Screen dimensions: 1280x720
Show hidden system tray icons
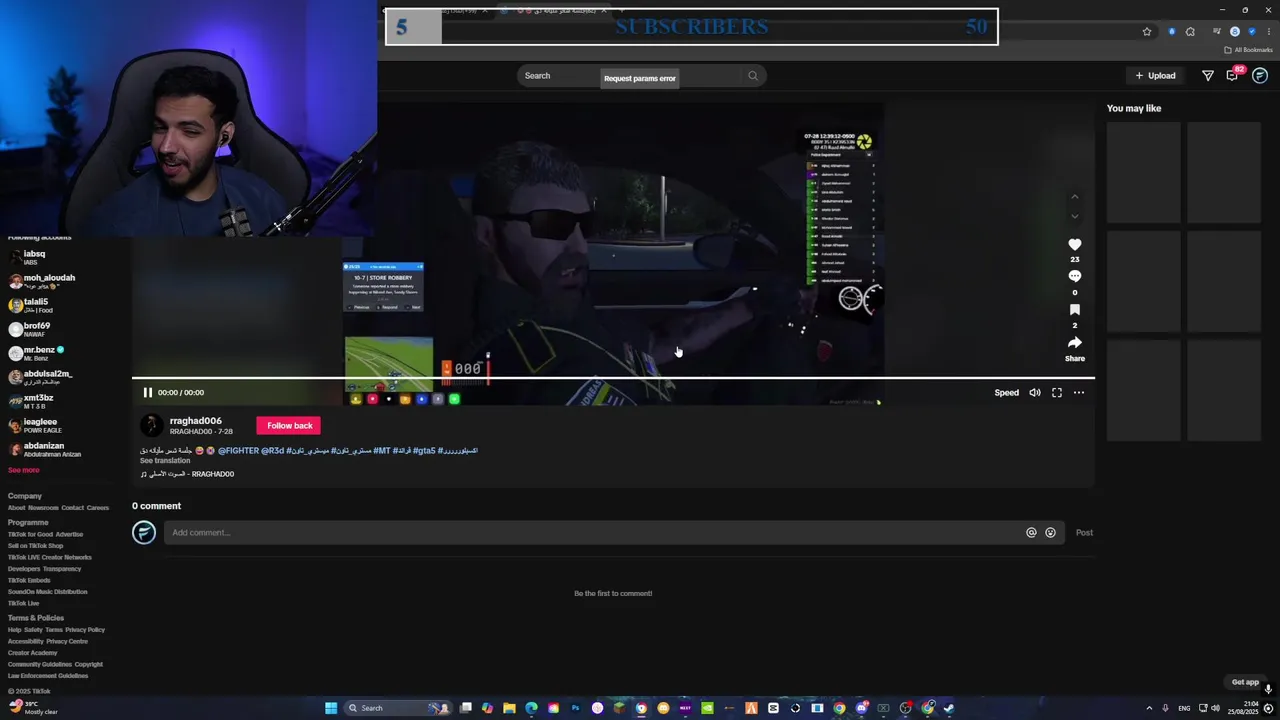point(1149,708)
